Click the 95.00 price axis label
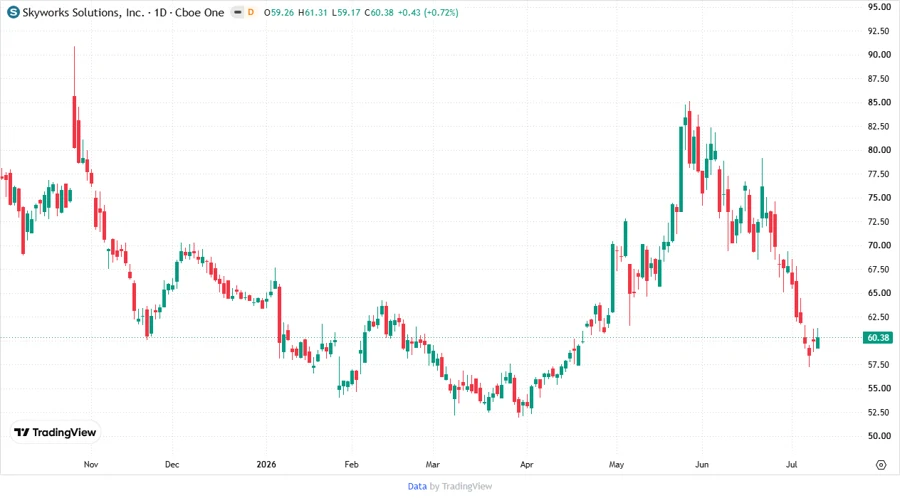900x498 pixels. 879,7
